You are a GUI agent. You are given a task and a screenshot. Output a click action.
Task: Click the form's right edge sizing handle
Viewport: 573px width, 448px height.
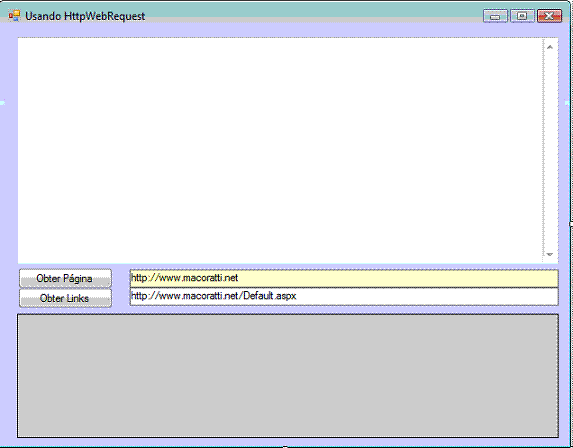coord(569,103)
